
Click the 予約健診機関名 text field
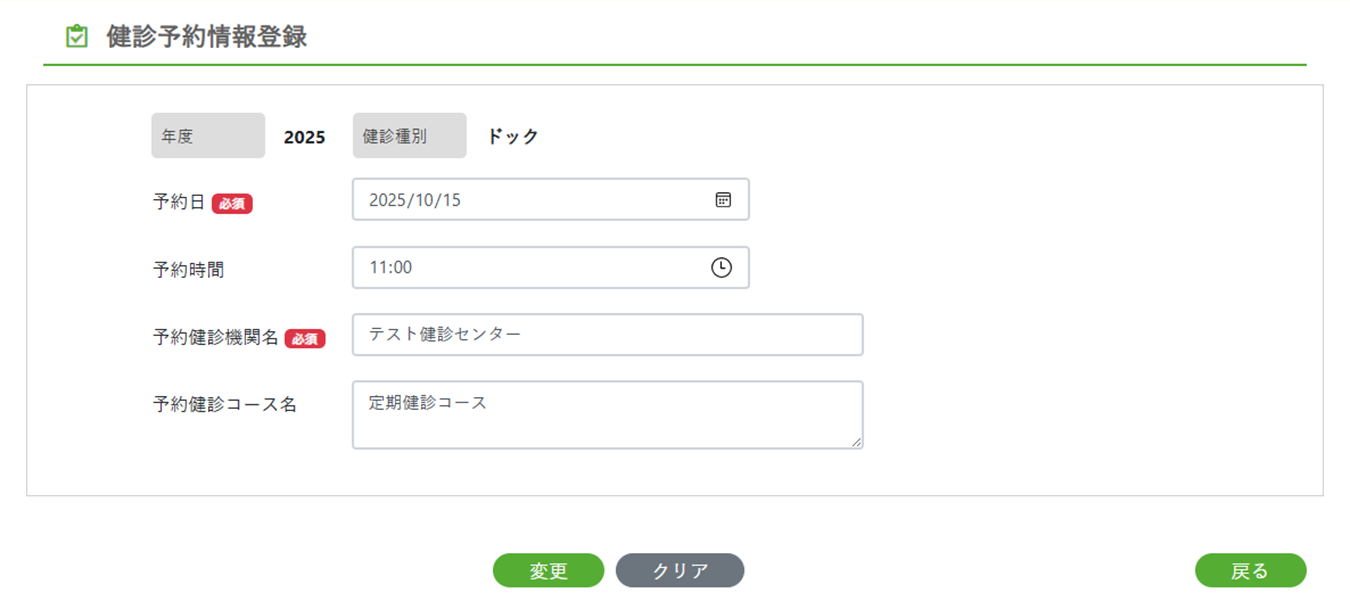607,335
